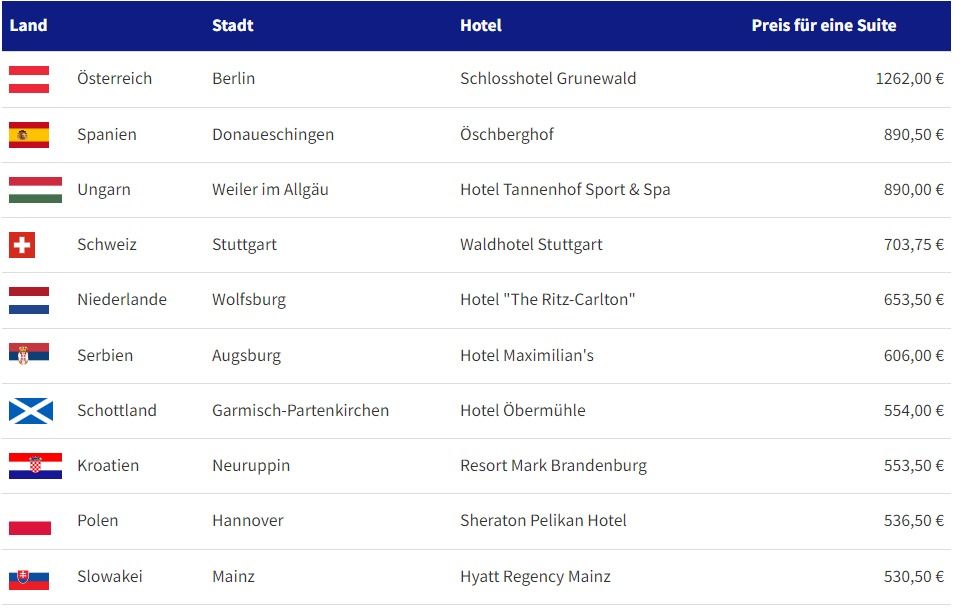The image size is (963, 608).
Task: Click the Scotland flag icon
Action: (x=29, y=410)
